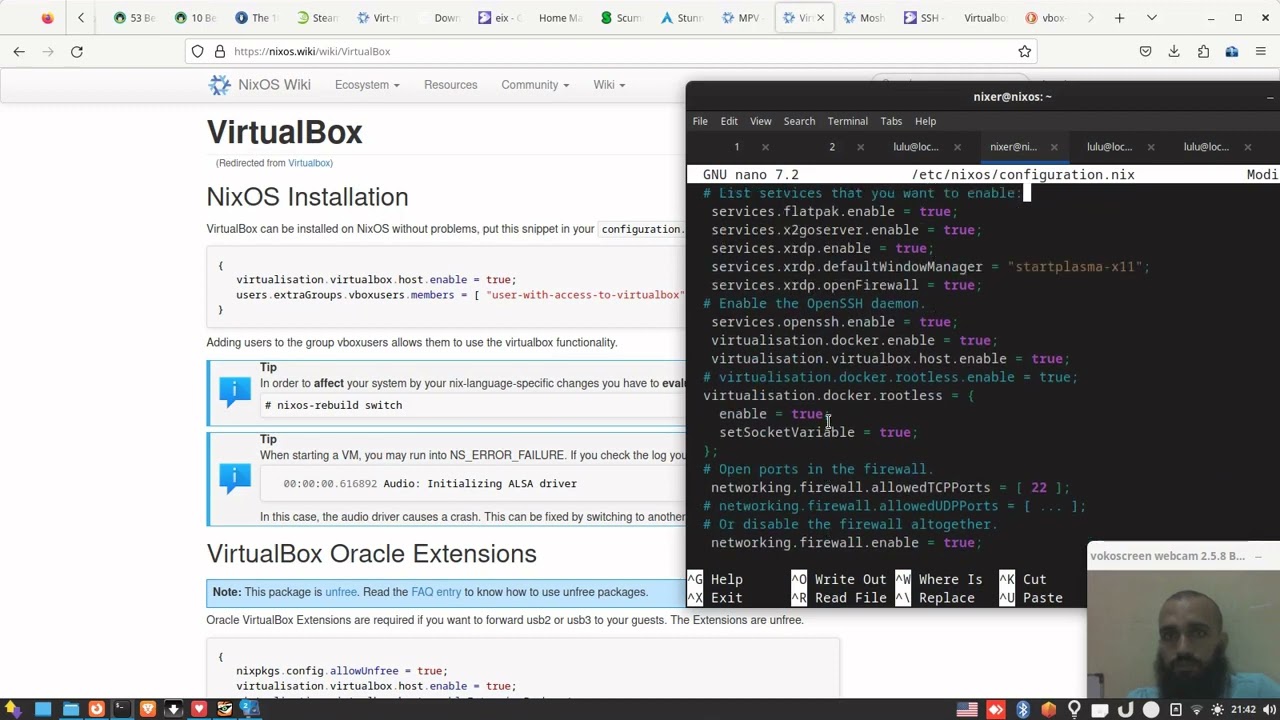This screenshot has width=1280, height=720.
Task: Click the vokoscreen webcam video preview
Action: (x=1183, y=633)
